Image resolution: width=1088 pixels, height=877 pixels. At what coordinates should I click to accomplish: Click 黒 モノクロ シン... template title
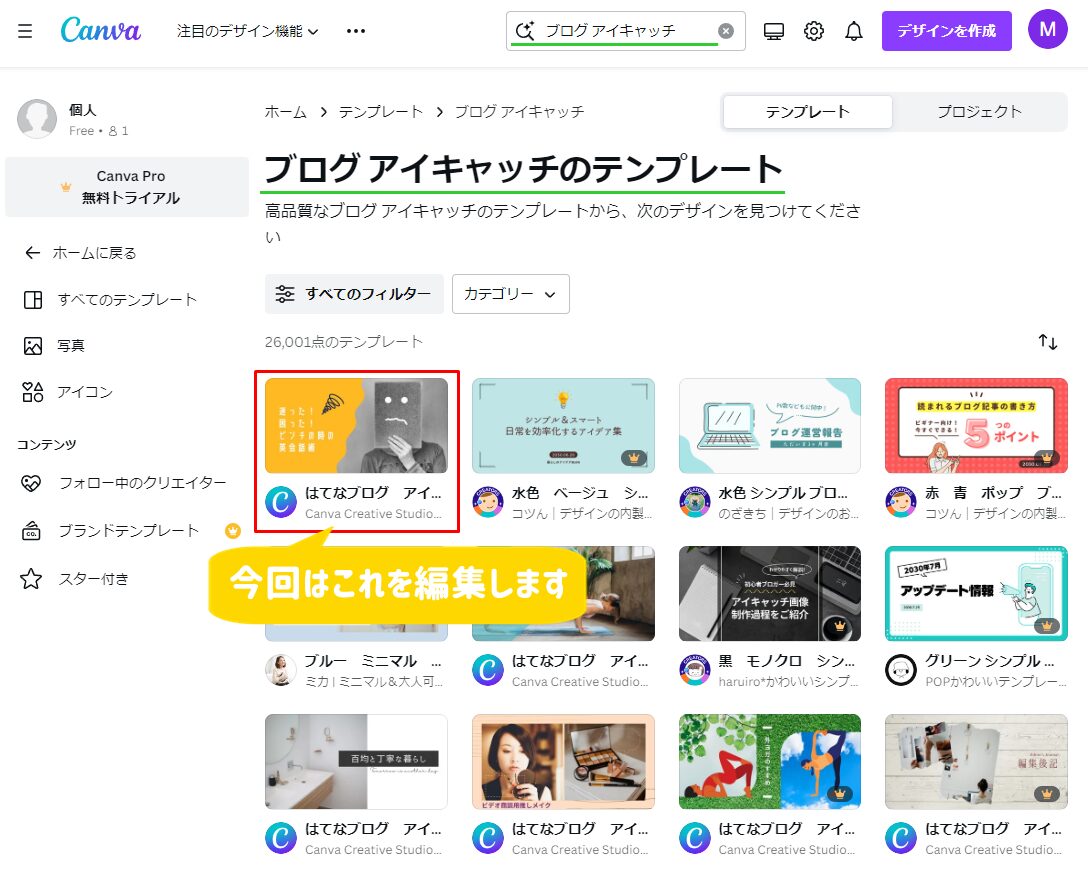(787, 661)
